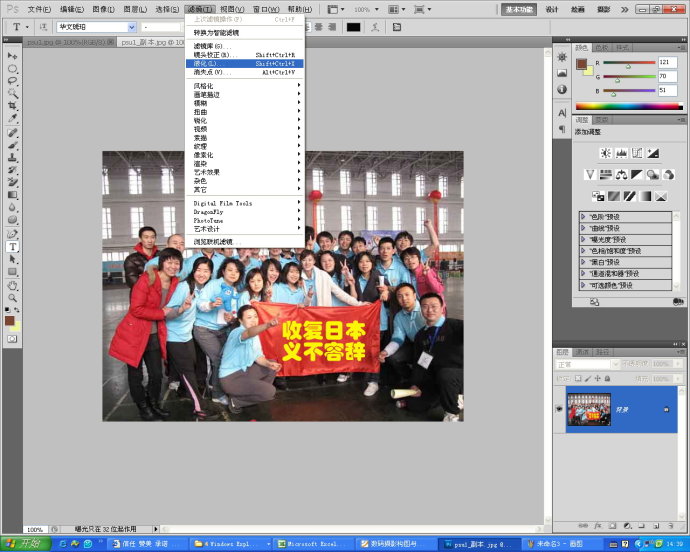Click the Create new layer icon
This screenshot has height=552, width=690.
[x=656, y=525]
